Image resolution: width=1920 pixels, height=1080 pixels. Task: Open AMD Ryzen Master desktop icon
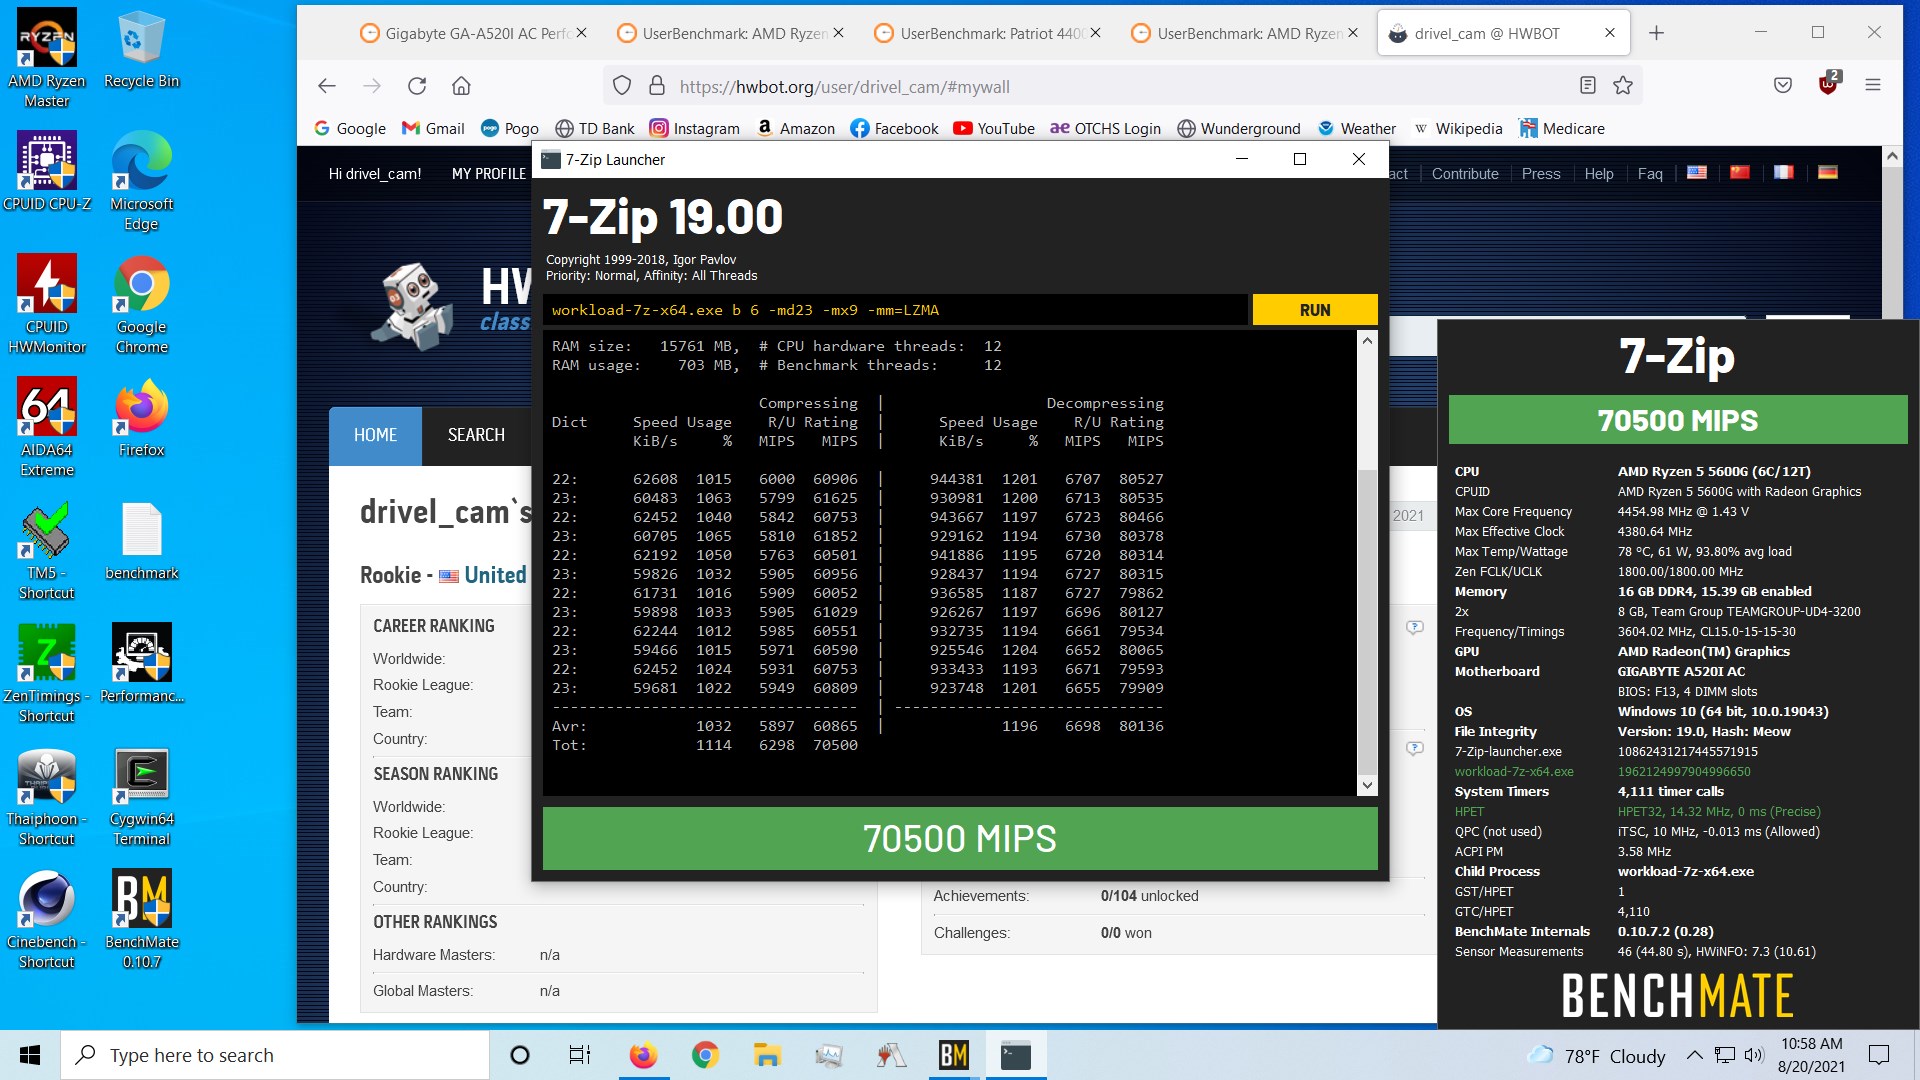pos(47,58)
